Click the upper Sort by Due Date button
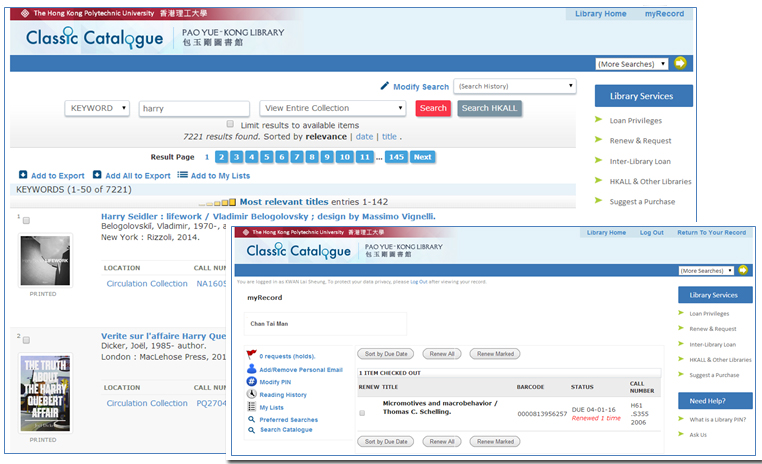The height and width of the screenshot is (464, 762). [386, 354]
